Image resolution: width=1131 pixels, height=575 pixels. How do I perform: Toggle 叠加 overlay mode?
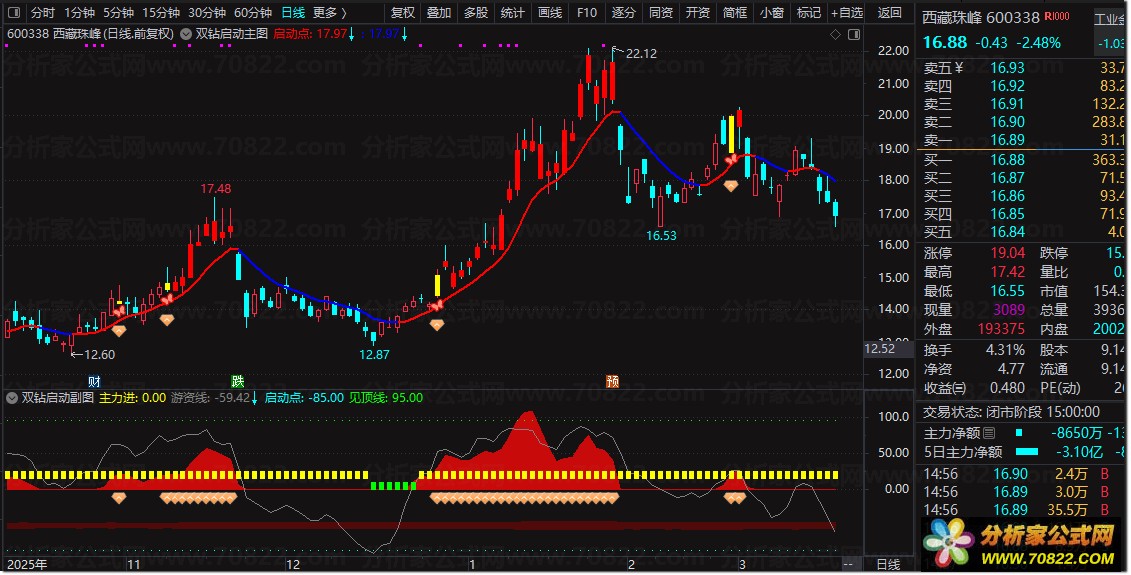pyautogui.click(x=438, y=13)
